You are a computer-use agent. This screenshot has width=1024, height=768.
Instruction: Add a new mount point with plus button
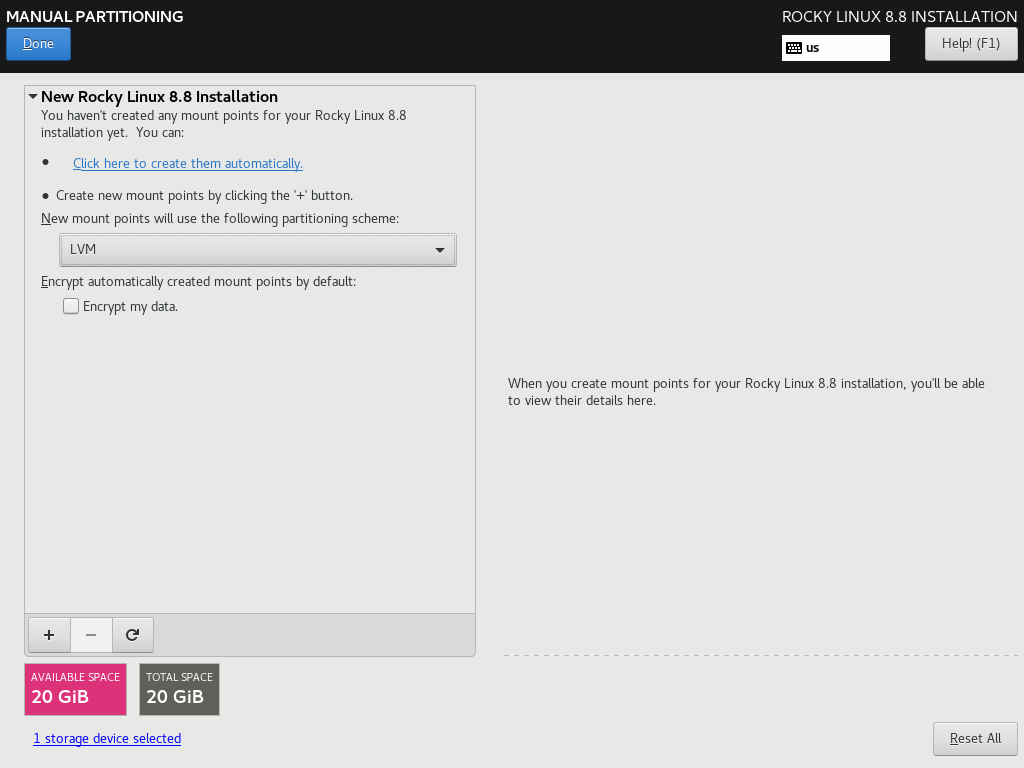point(49,635)
